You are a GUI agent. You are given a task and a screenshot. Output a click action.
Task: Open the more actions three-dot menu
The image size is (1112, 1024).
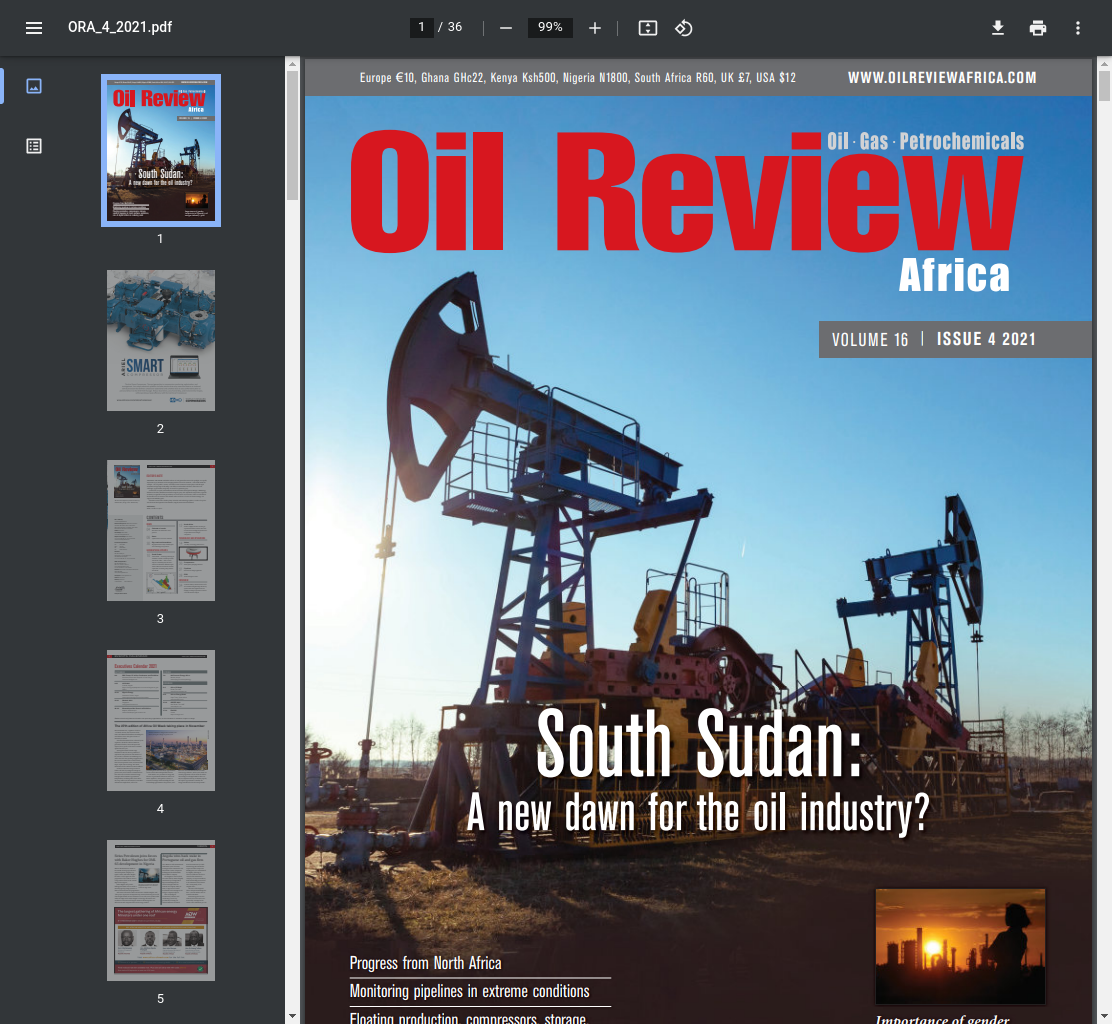pyautogui.click(x=1078, y=28)
